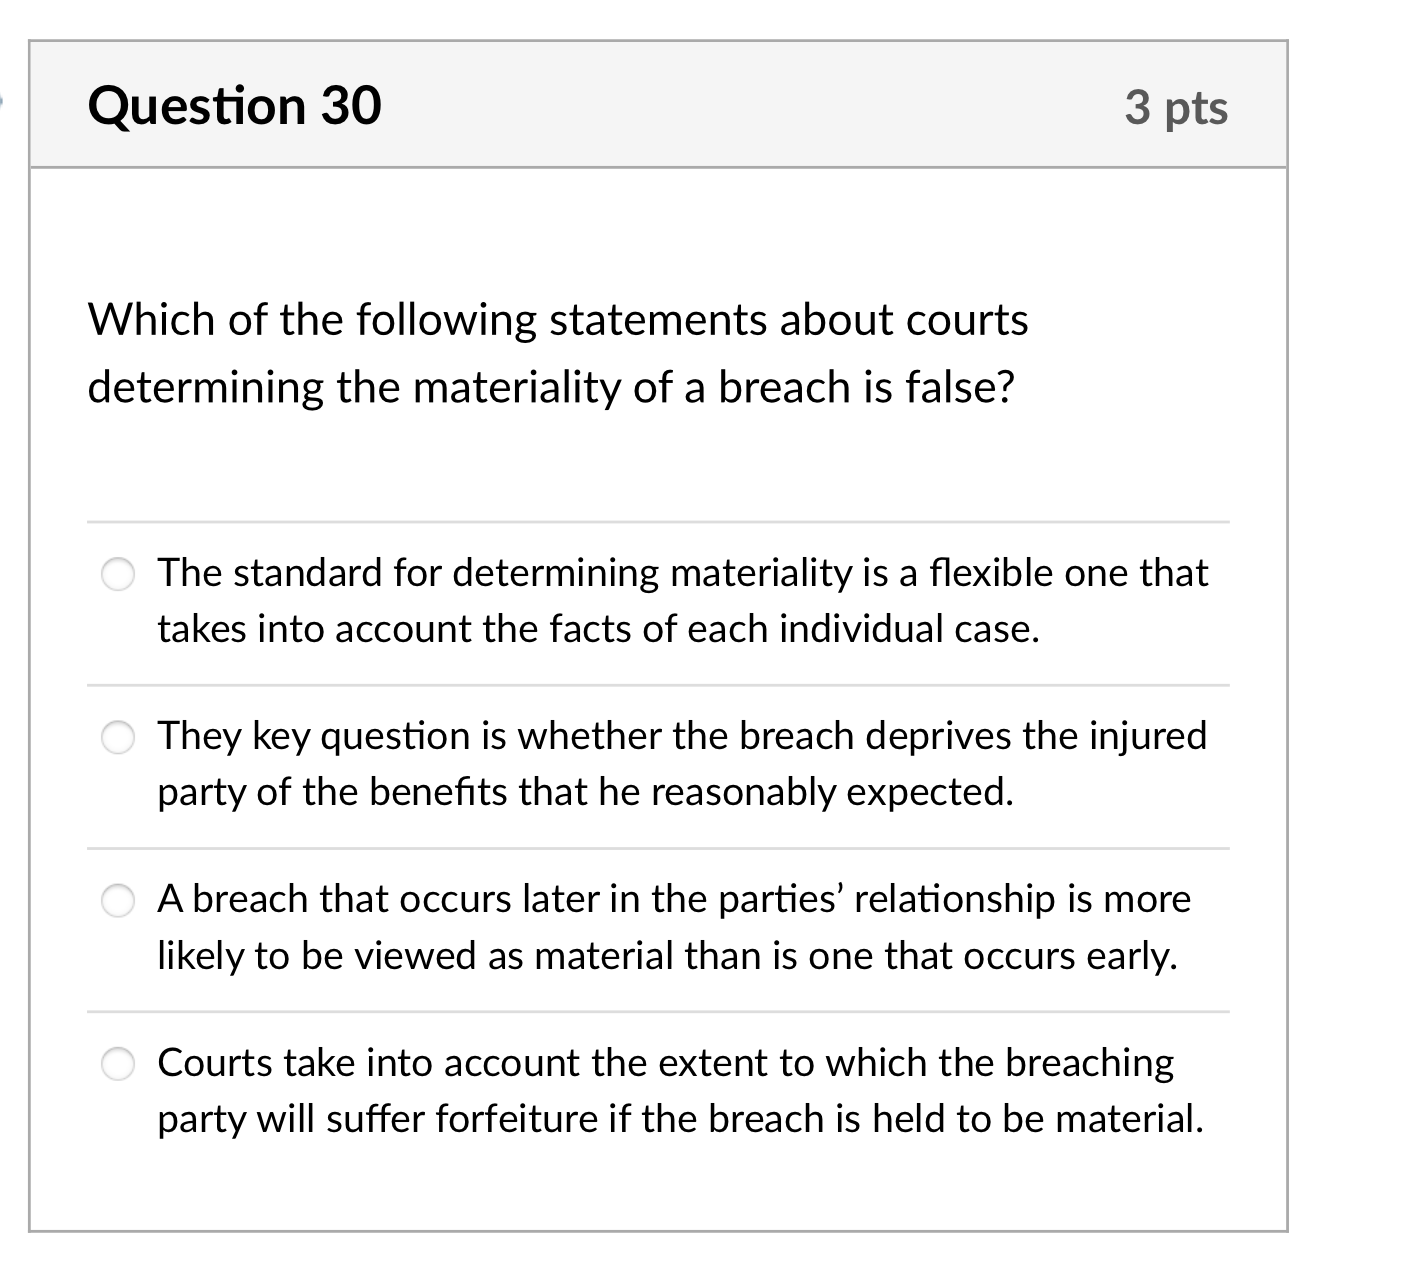Click the 3 pts label
Viewport: 1414px width, 1271px height.
1176,108
